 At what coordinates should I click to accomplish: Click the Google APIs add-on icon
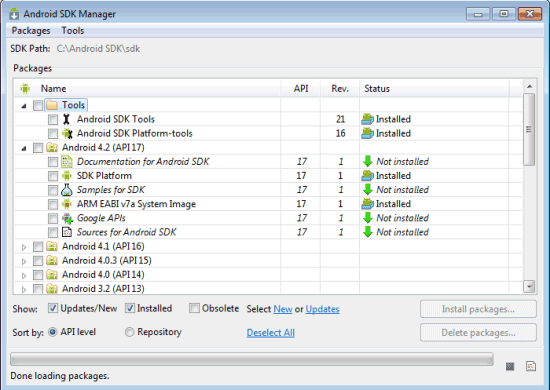point(67,218)
